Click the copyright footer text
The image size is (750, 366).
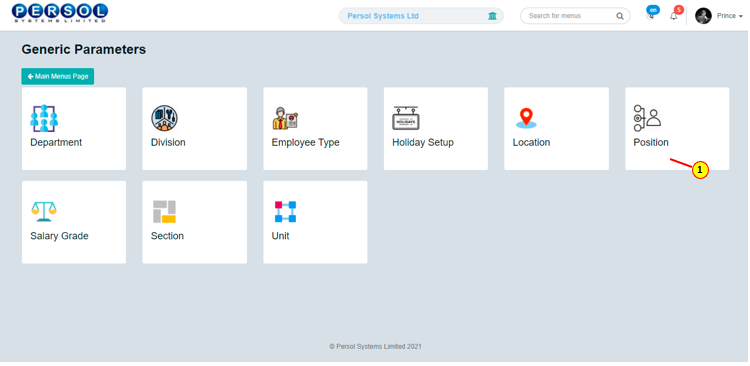point(375,346)
